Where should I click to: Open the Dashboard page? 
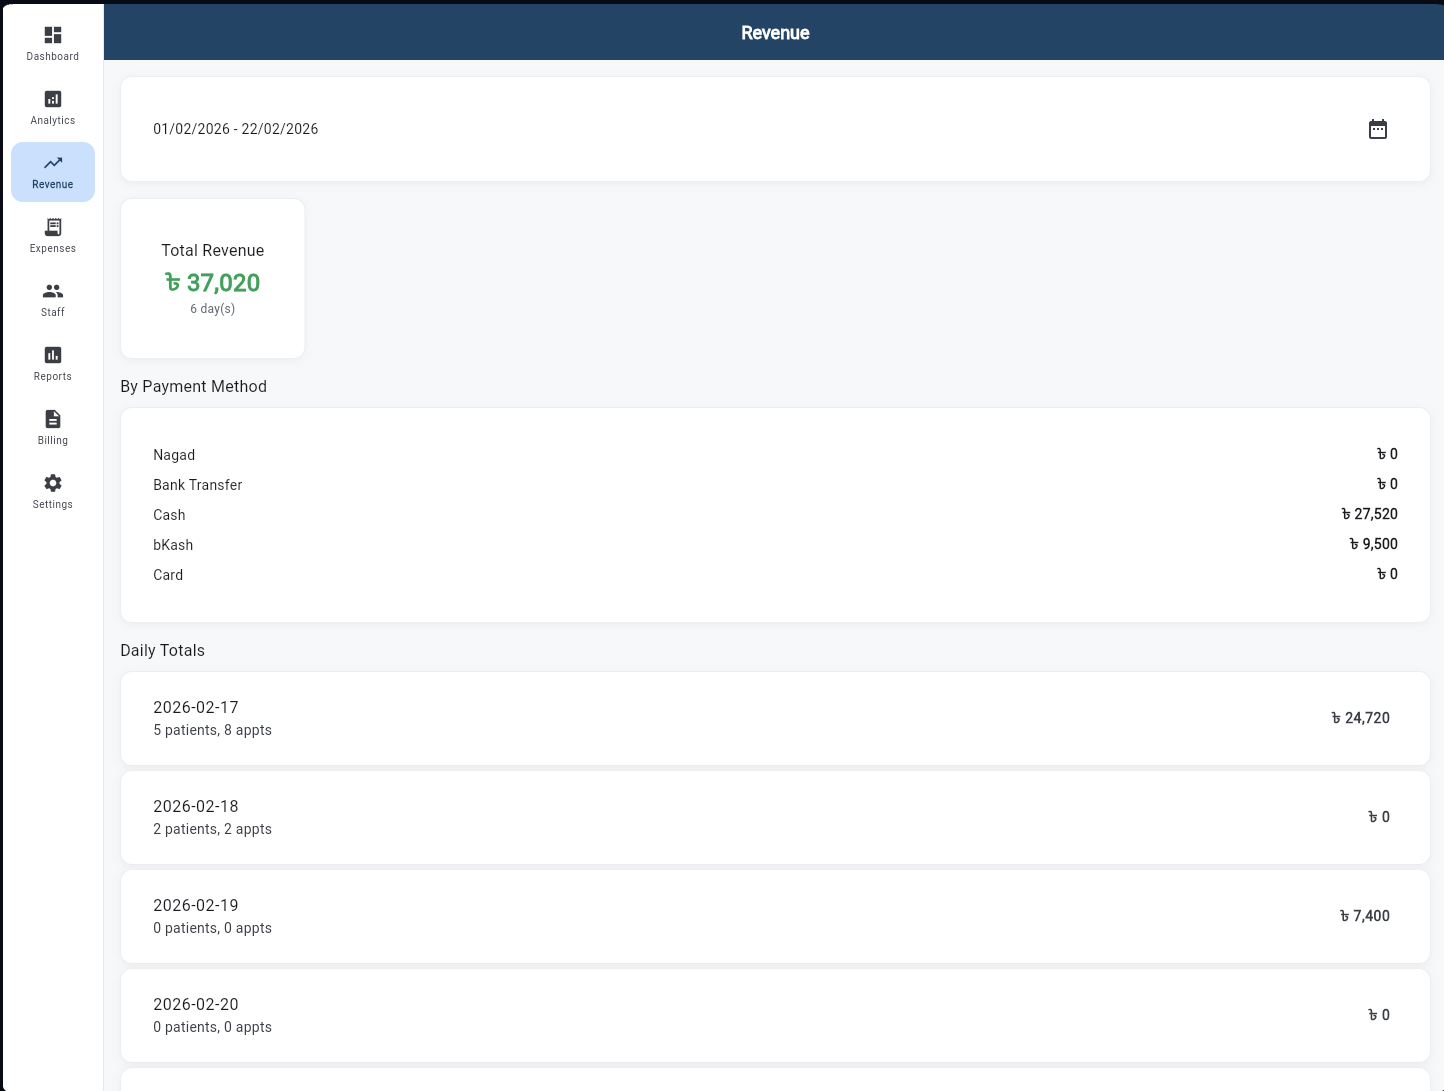click(x=52, y=44)
